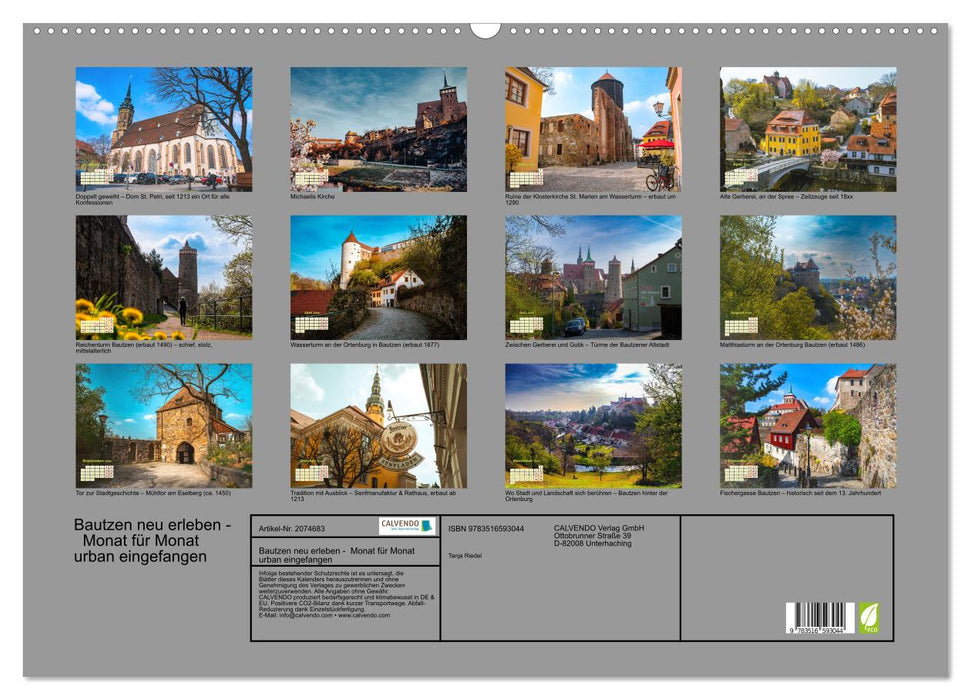The width and height of the screenshot is (971, 700).
Task: Click the calendar grid on the Wasserturm Ortenburg image
Action: coord(311,322)
